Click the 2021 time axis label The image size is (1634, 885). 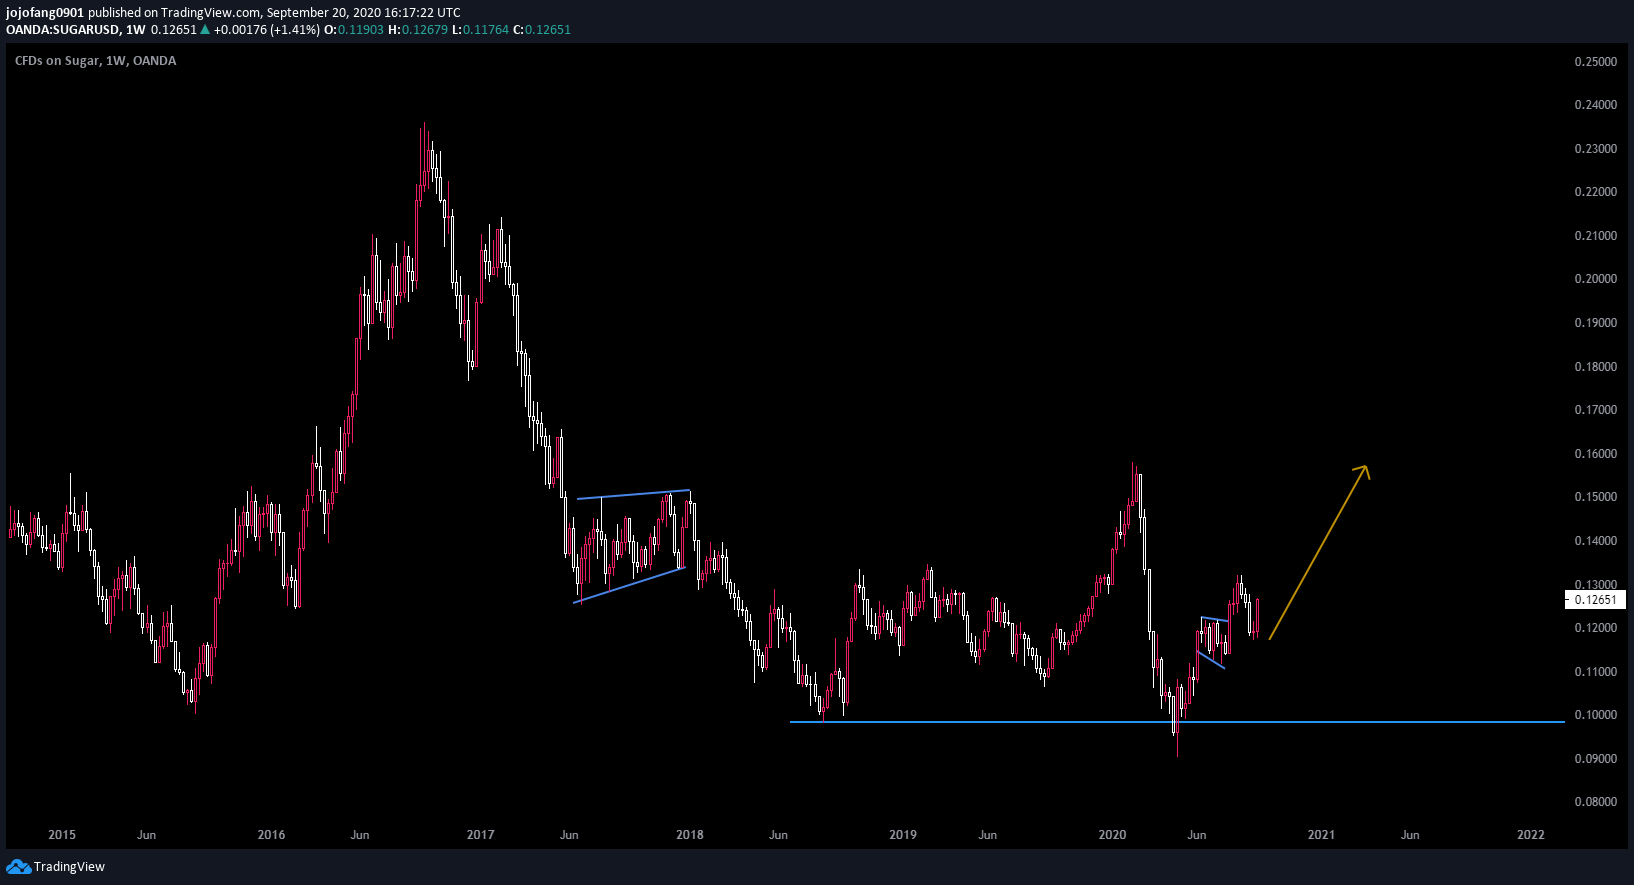1321,835
